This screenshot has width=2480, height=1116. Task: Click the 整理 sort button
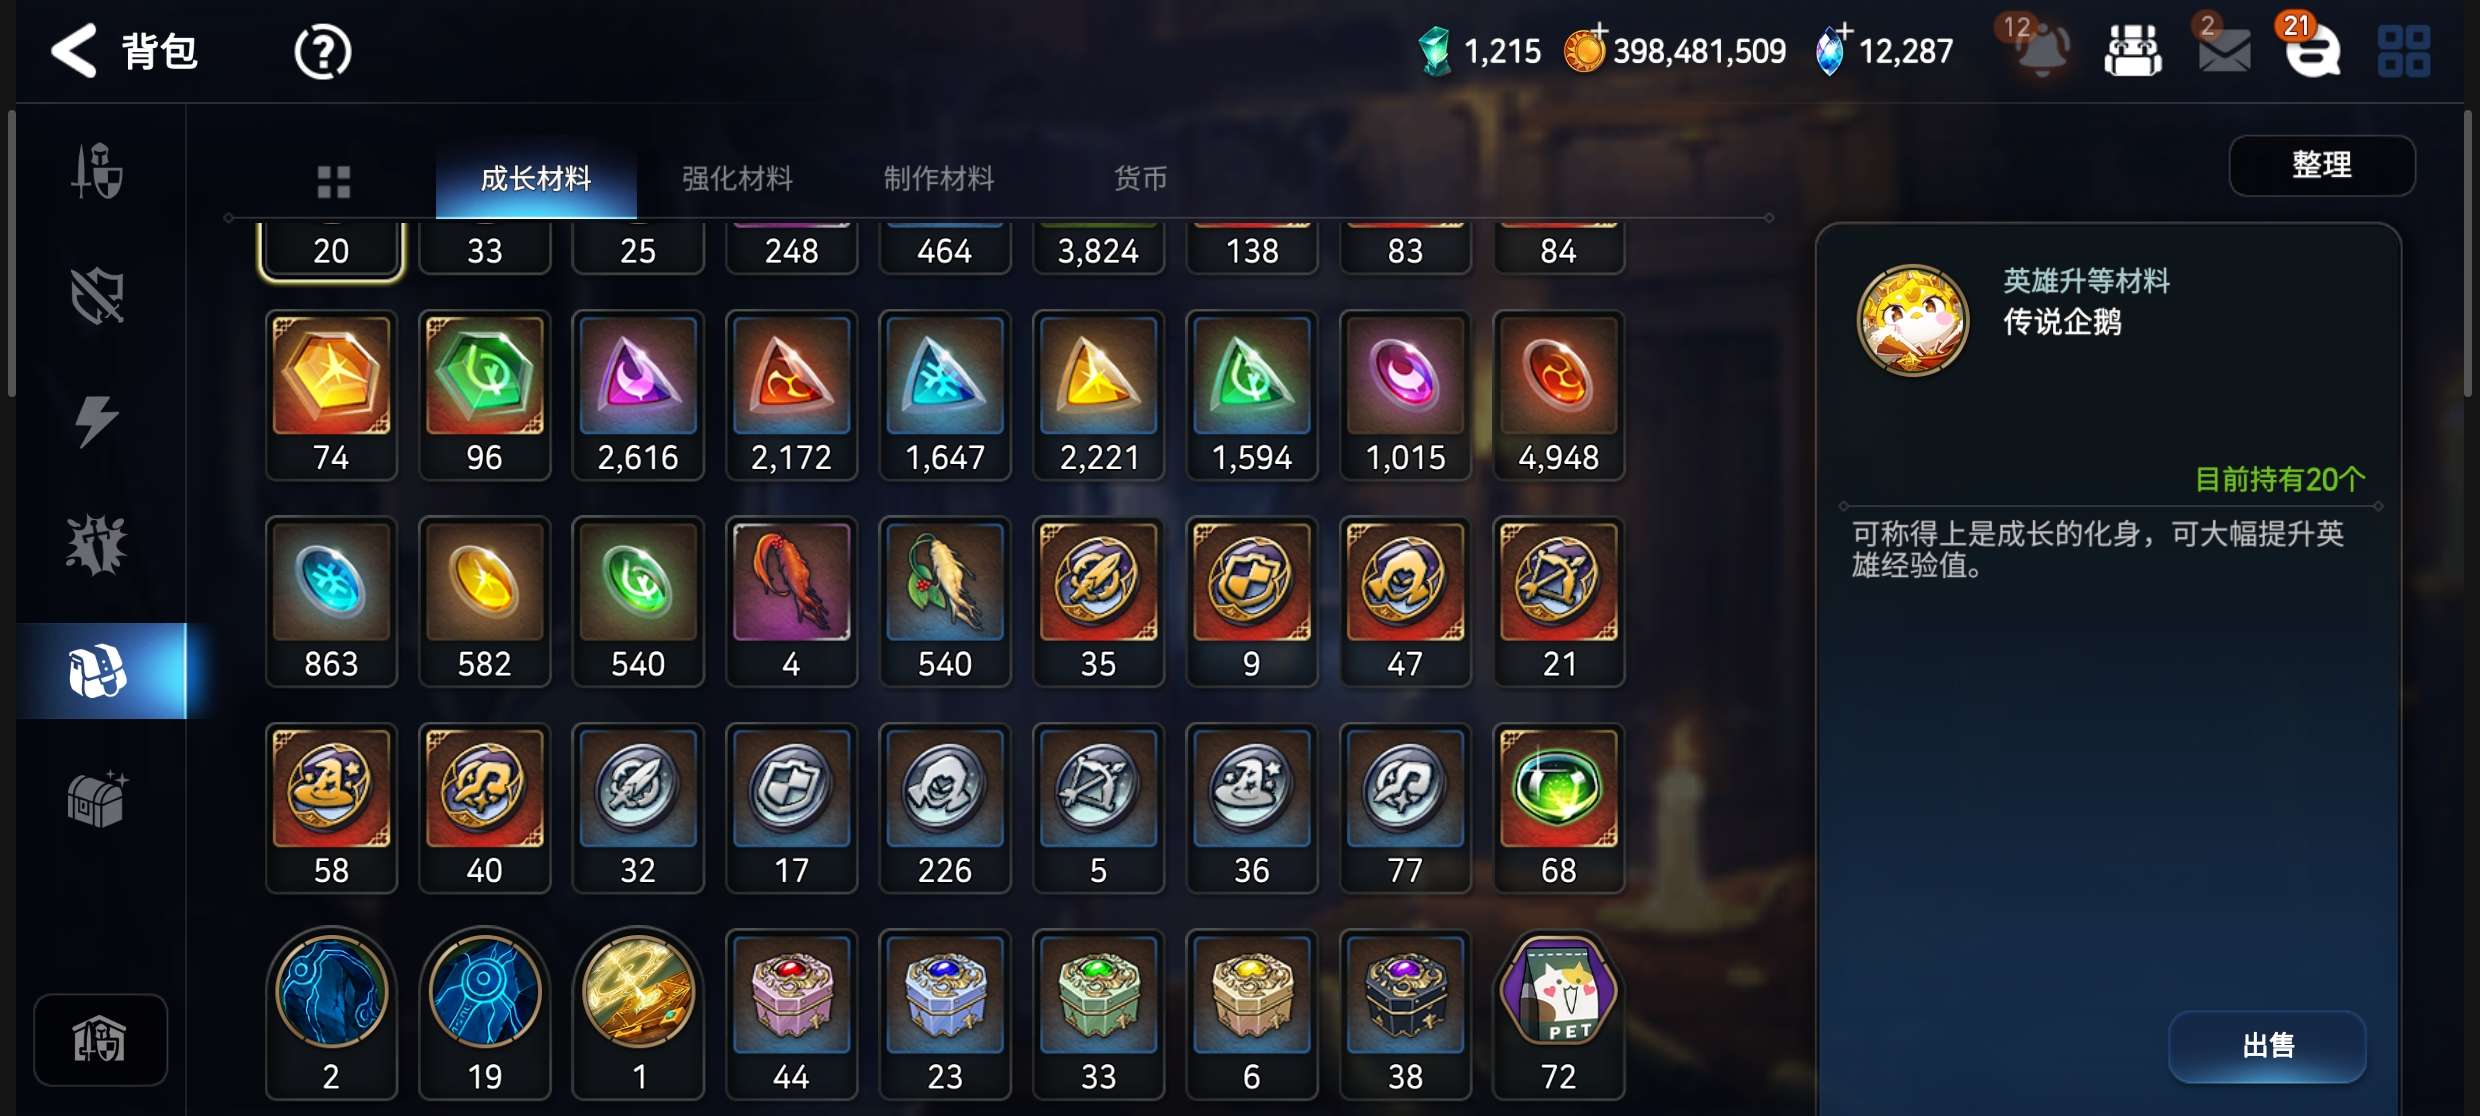[x=2322, y=165]
